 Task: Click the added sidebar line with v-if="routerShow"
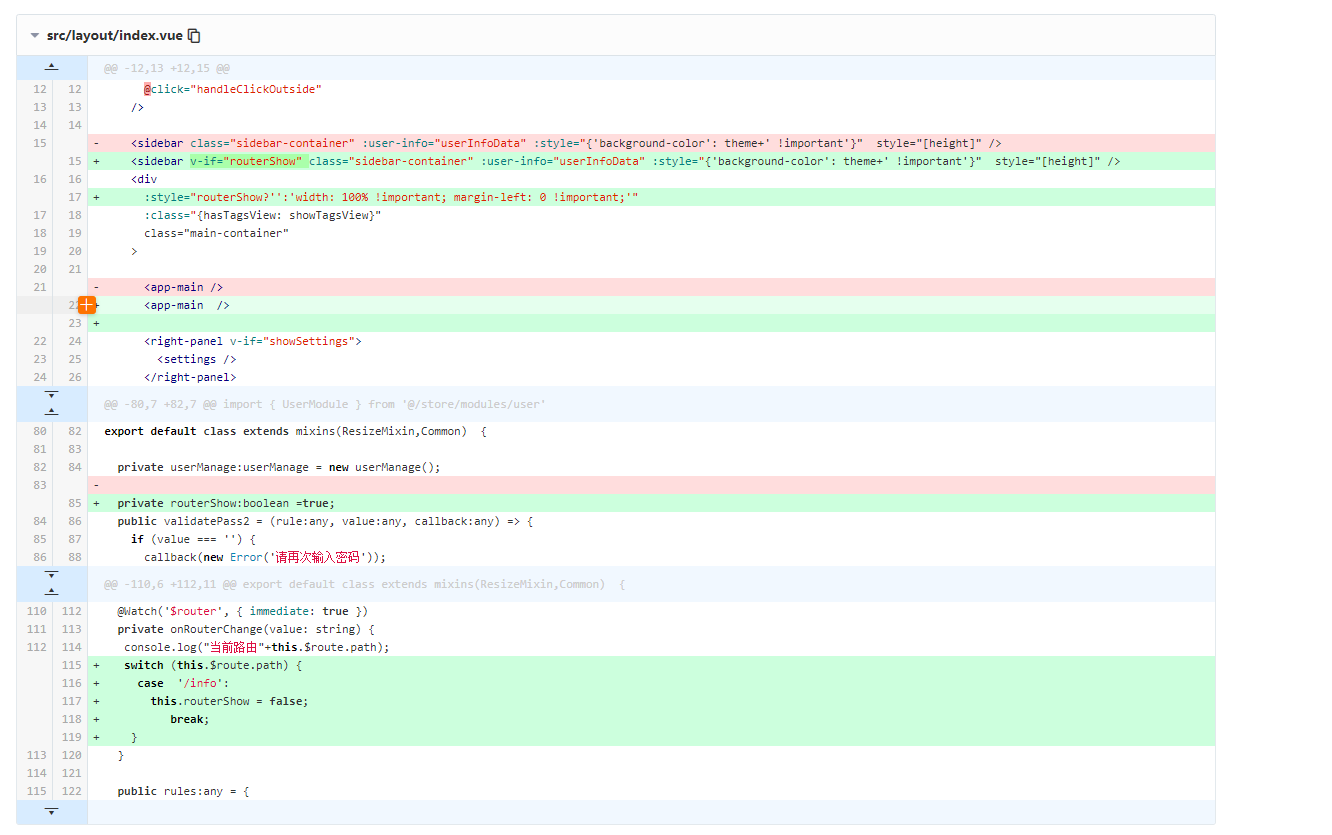coord(651,161)
